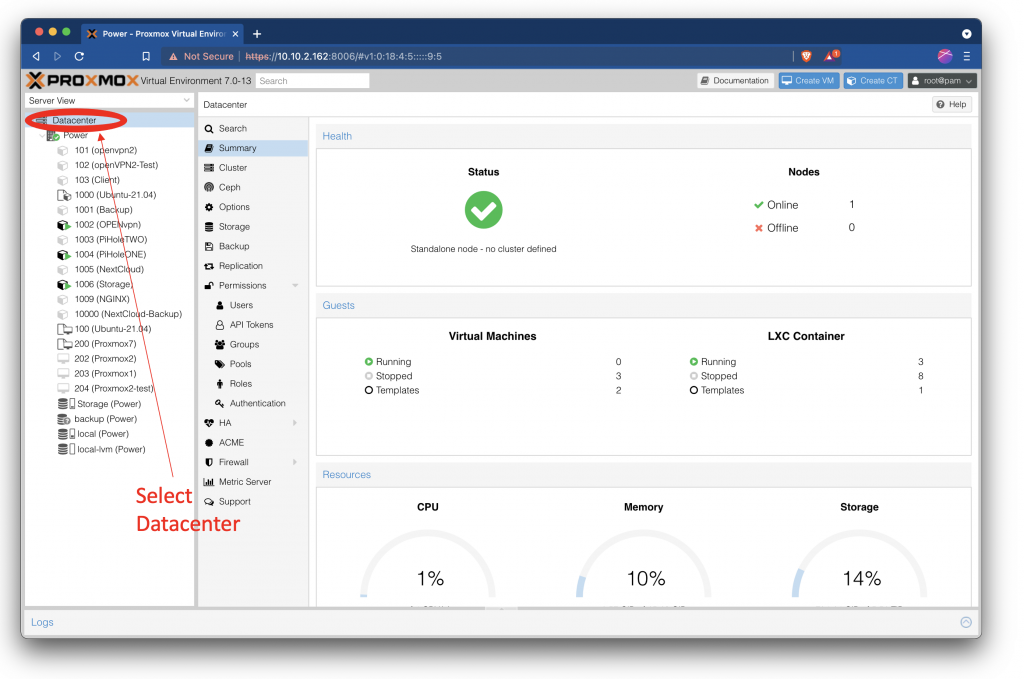Click the Brave Shields lion icon

(x=806, y=56)
